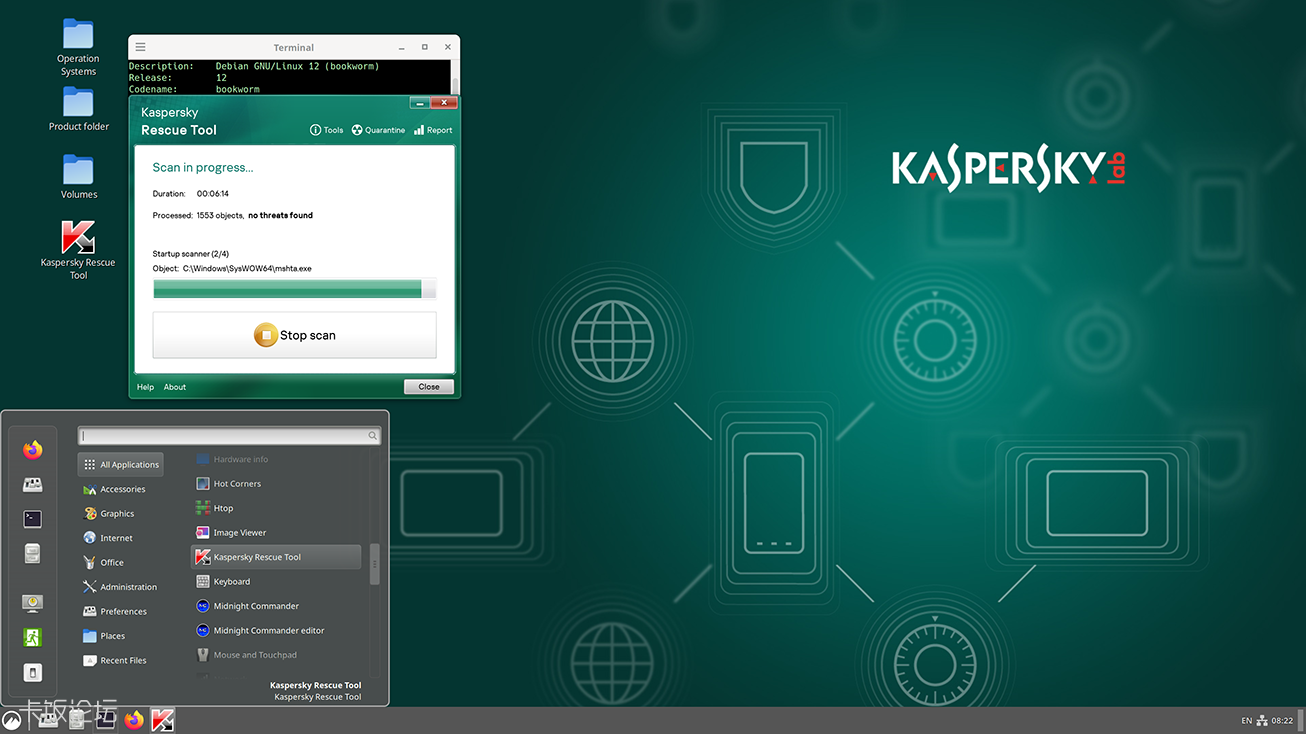Click the green log out icon
The width and height of the screenshot is (1306, 734).
coord(33,638)
